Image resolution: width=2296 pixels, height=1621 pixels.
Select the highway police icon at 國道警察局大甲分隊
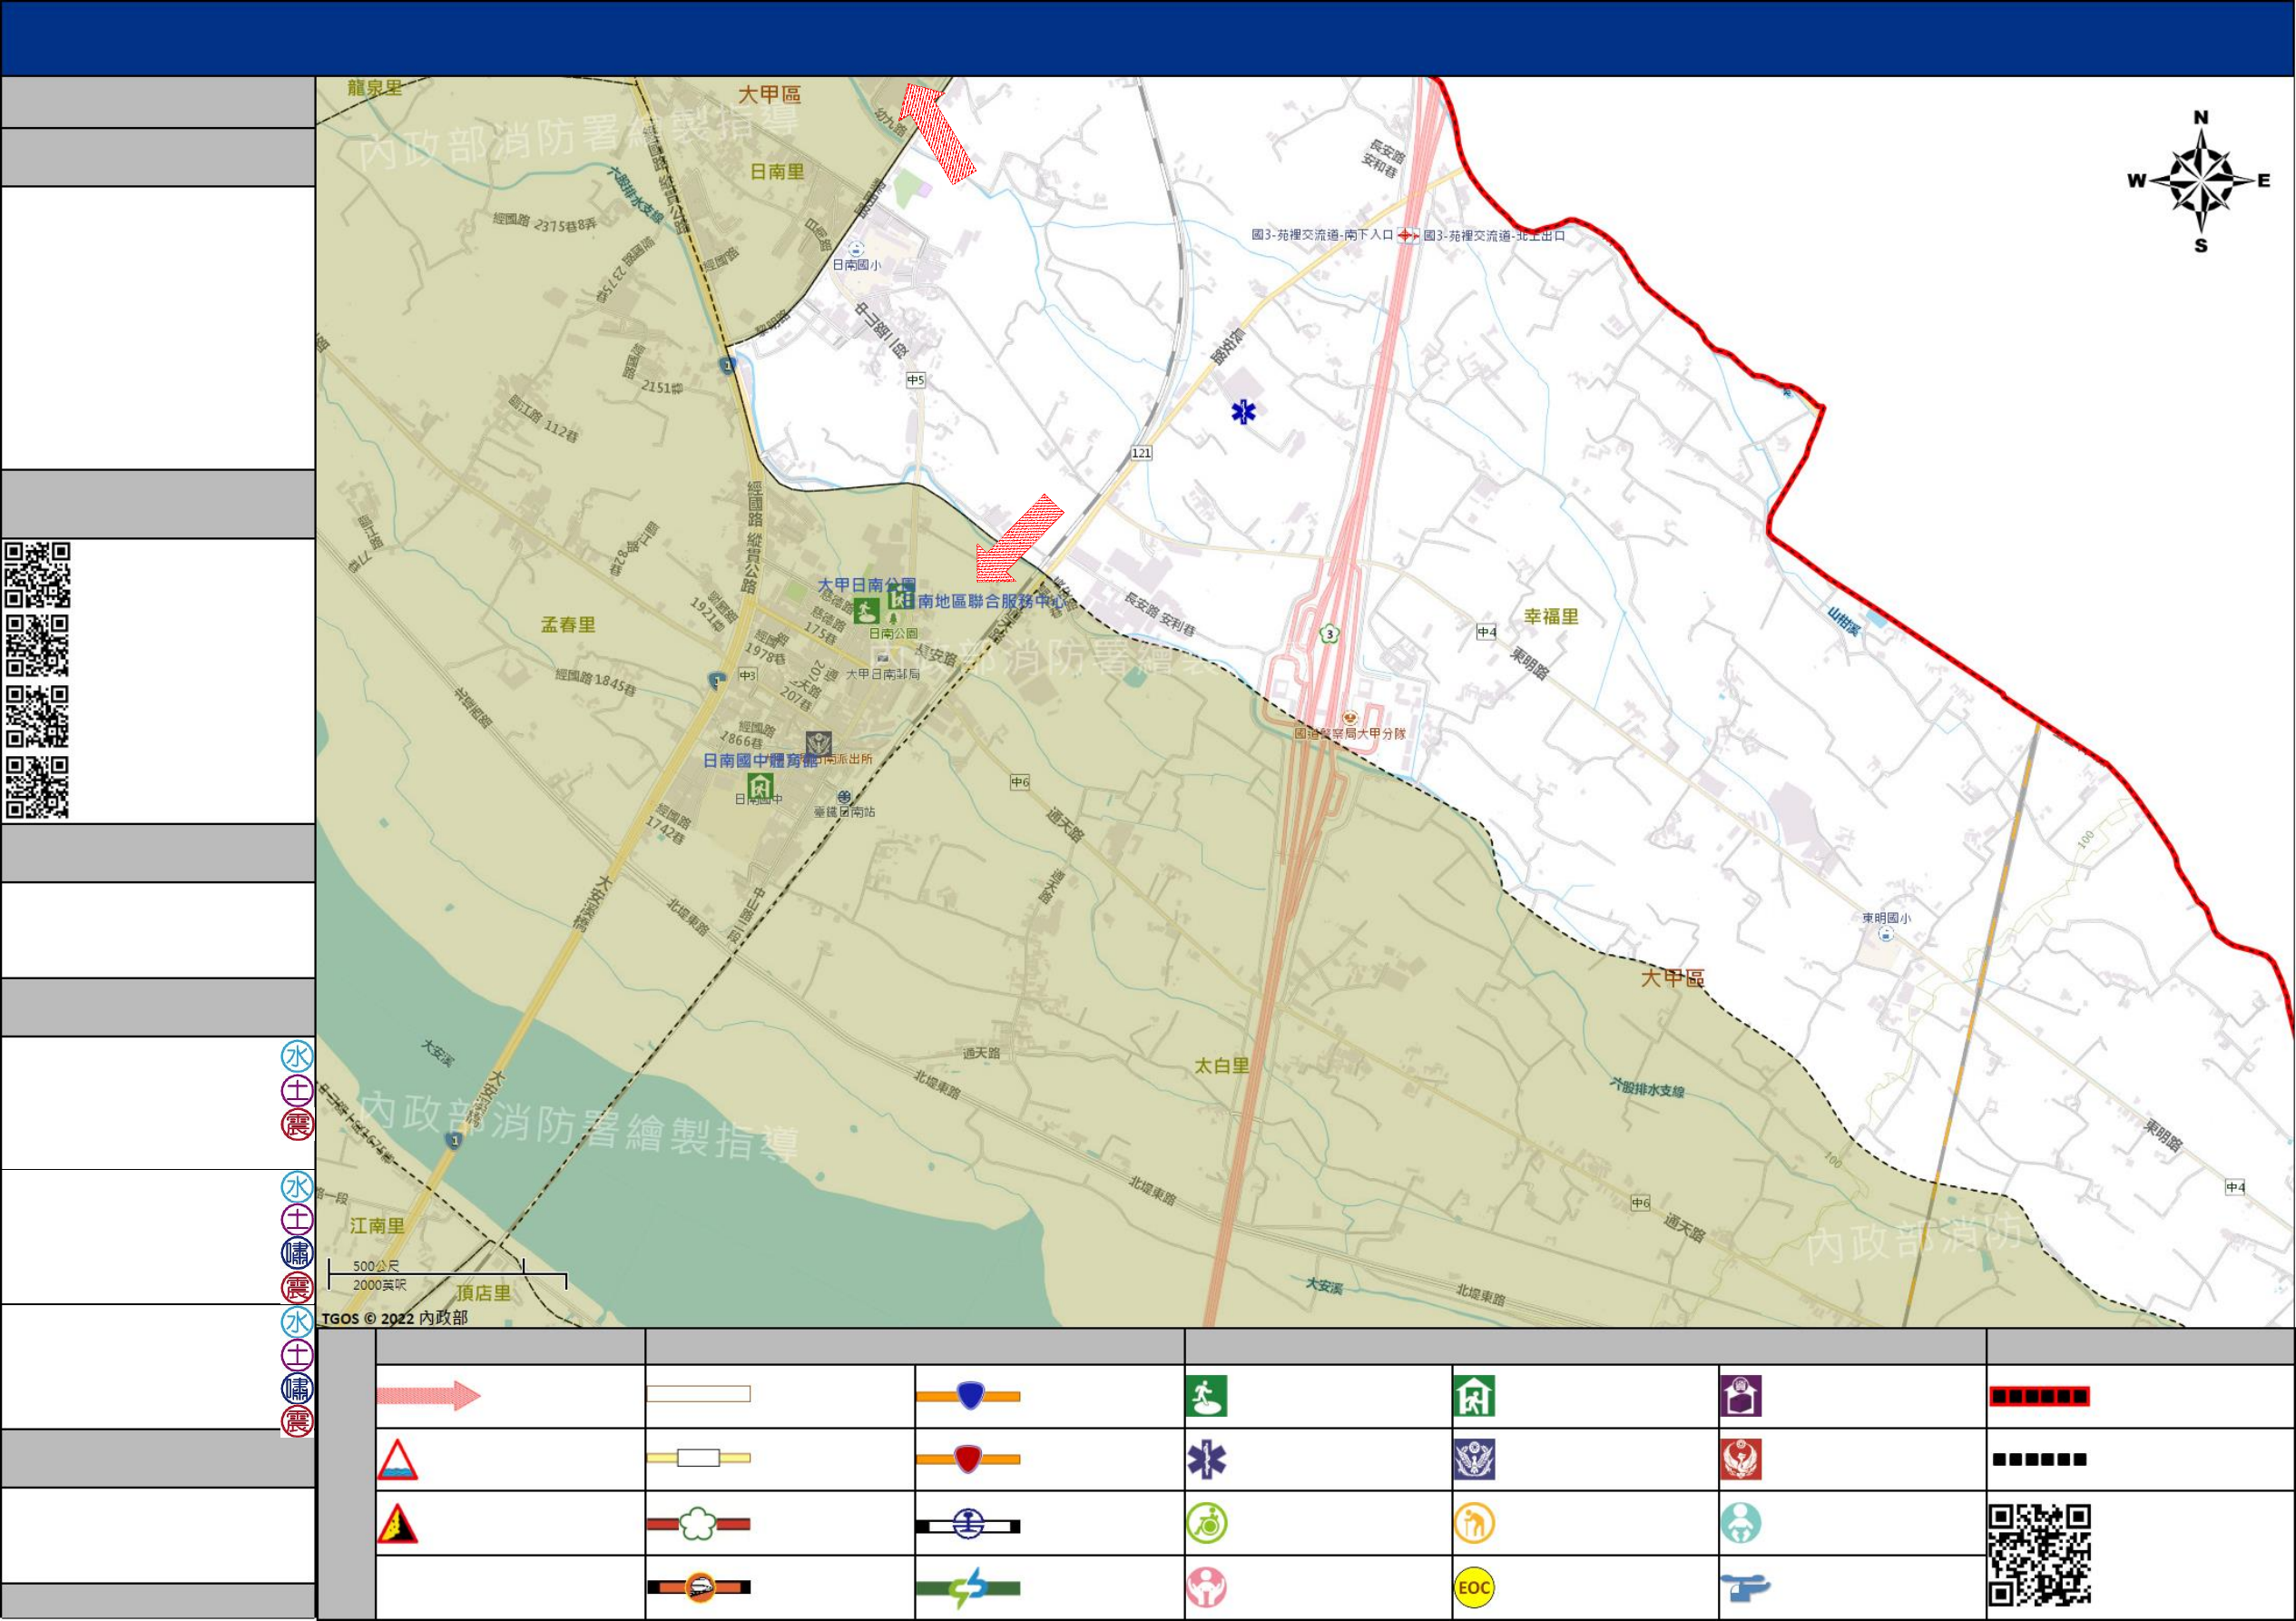tap(1350, 718)
